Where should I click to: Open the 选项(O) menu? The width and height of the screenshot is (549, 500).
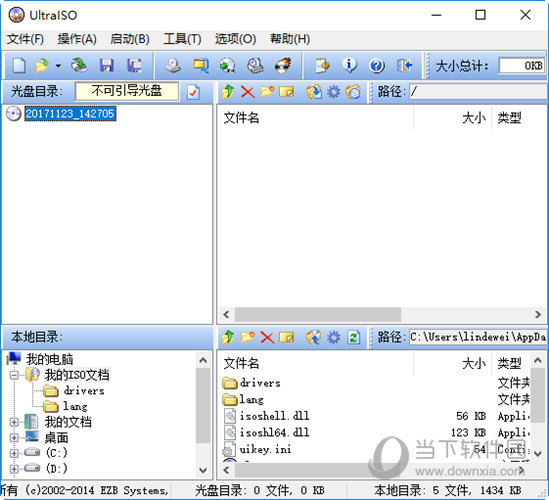(x=235, y=39)
